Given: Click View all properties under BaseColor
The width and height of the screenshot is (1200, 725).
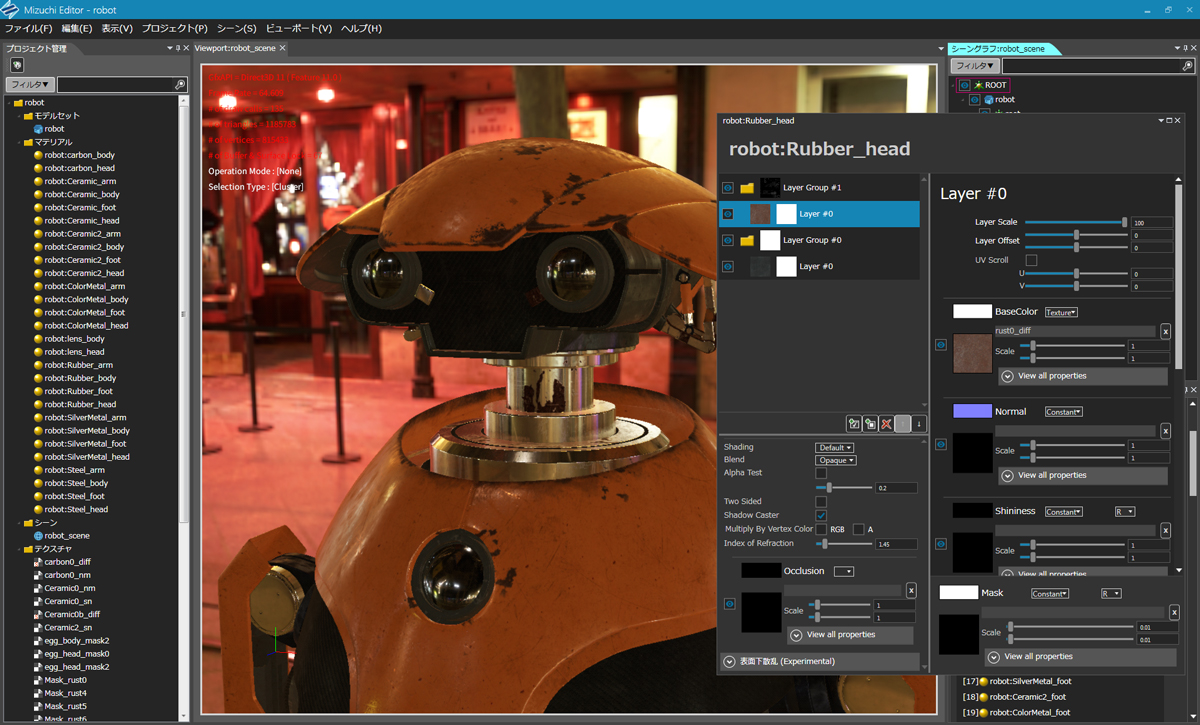Looking at the screenshot, I should click(x=1082, y=376).
